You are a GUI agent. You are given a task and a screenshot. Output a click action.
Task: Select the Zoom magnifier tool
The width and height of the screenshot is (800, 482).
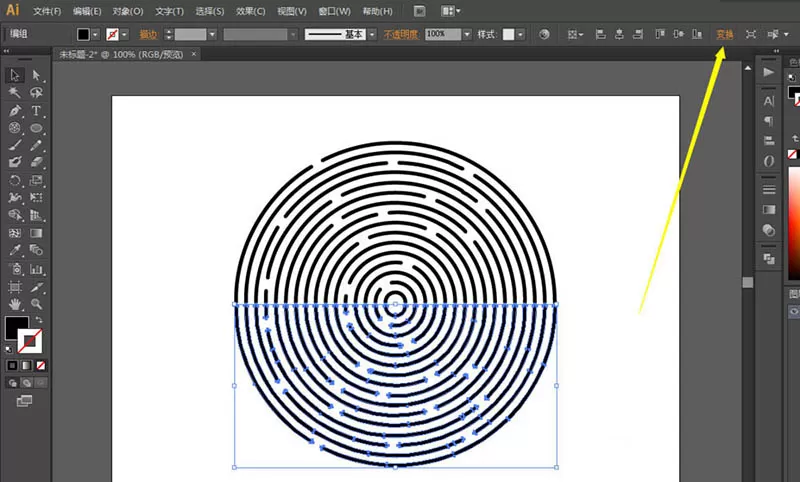[x=36, y=305]
